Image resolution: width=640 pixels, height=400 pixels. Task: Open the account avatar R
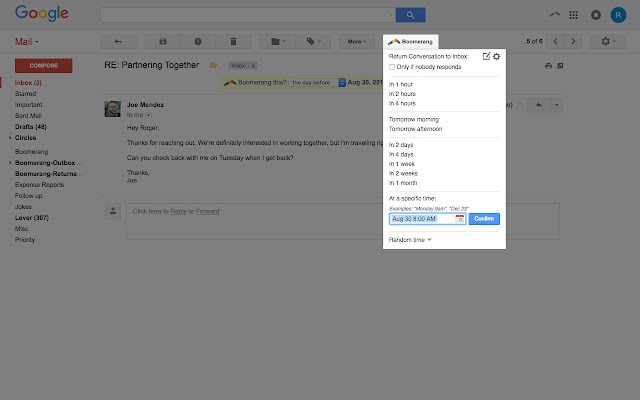(618, 15)
